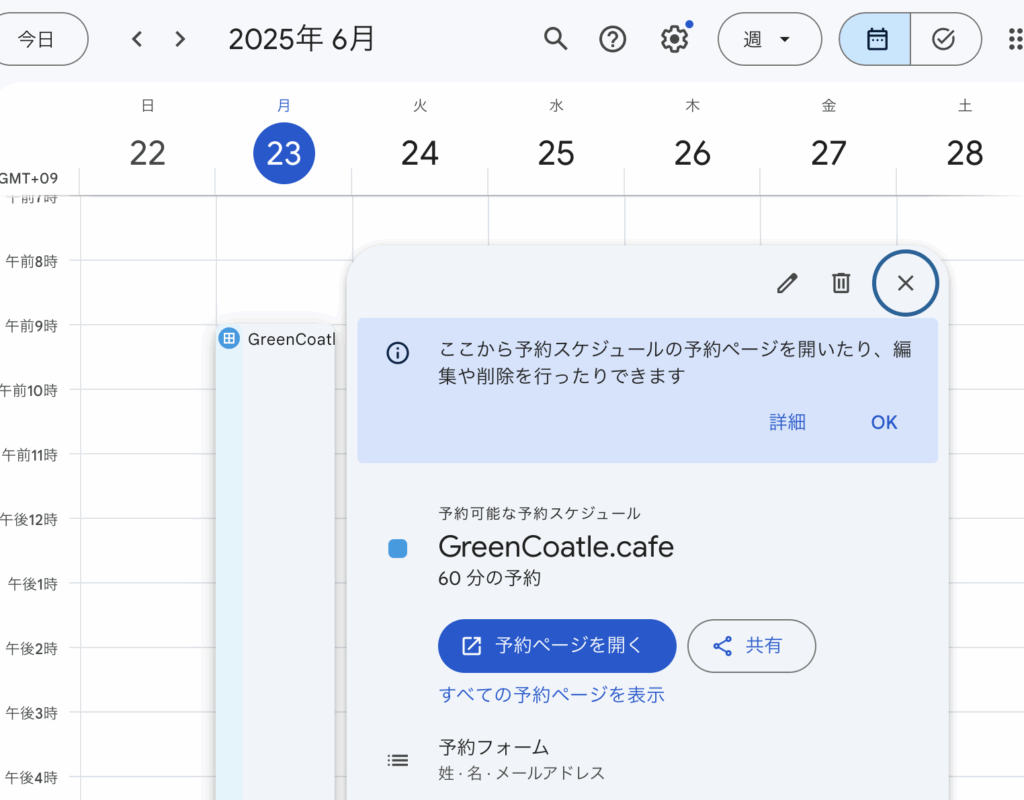Click the 午後1時 time label
The image size is (1024, 800).
[x=33, y=584]
